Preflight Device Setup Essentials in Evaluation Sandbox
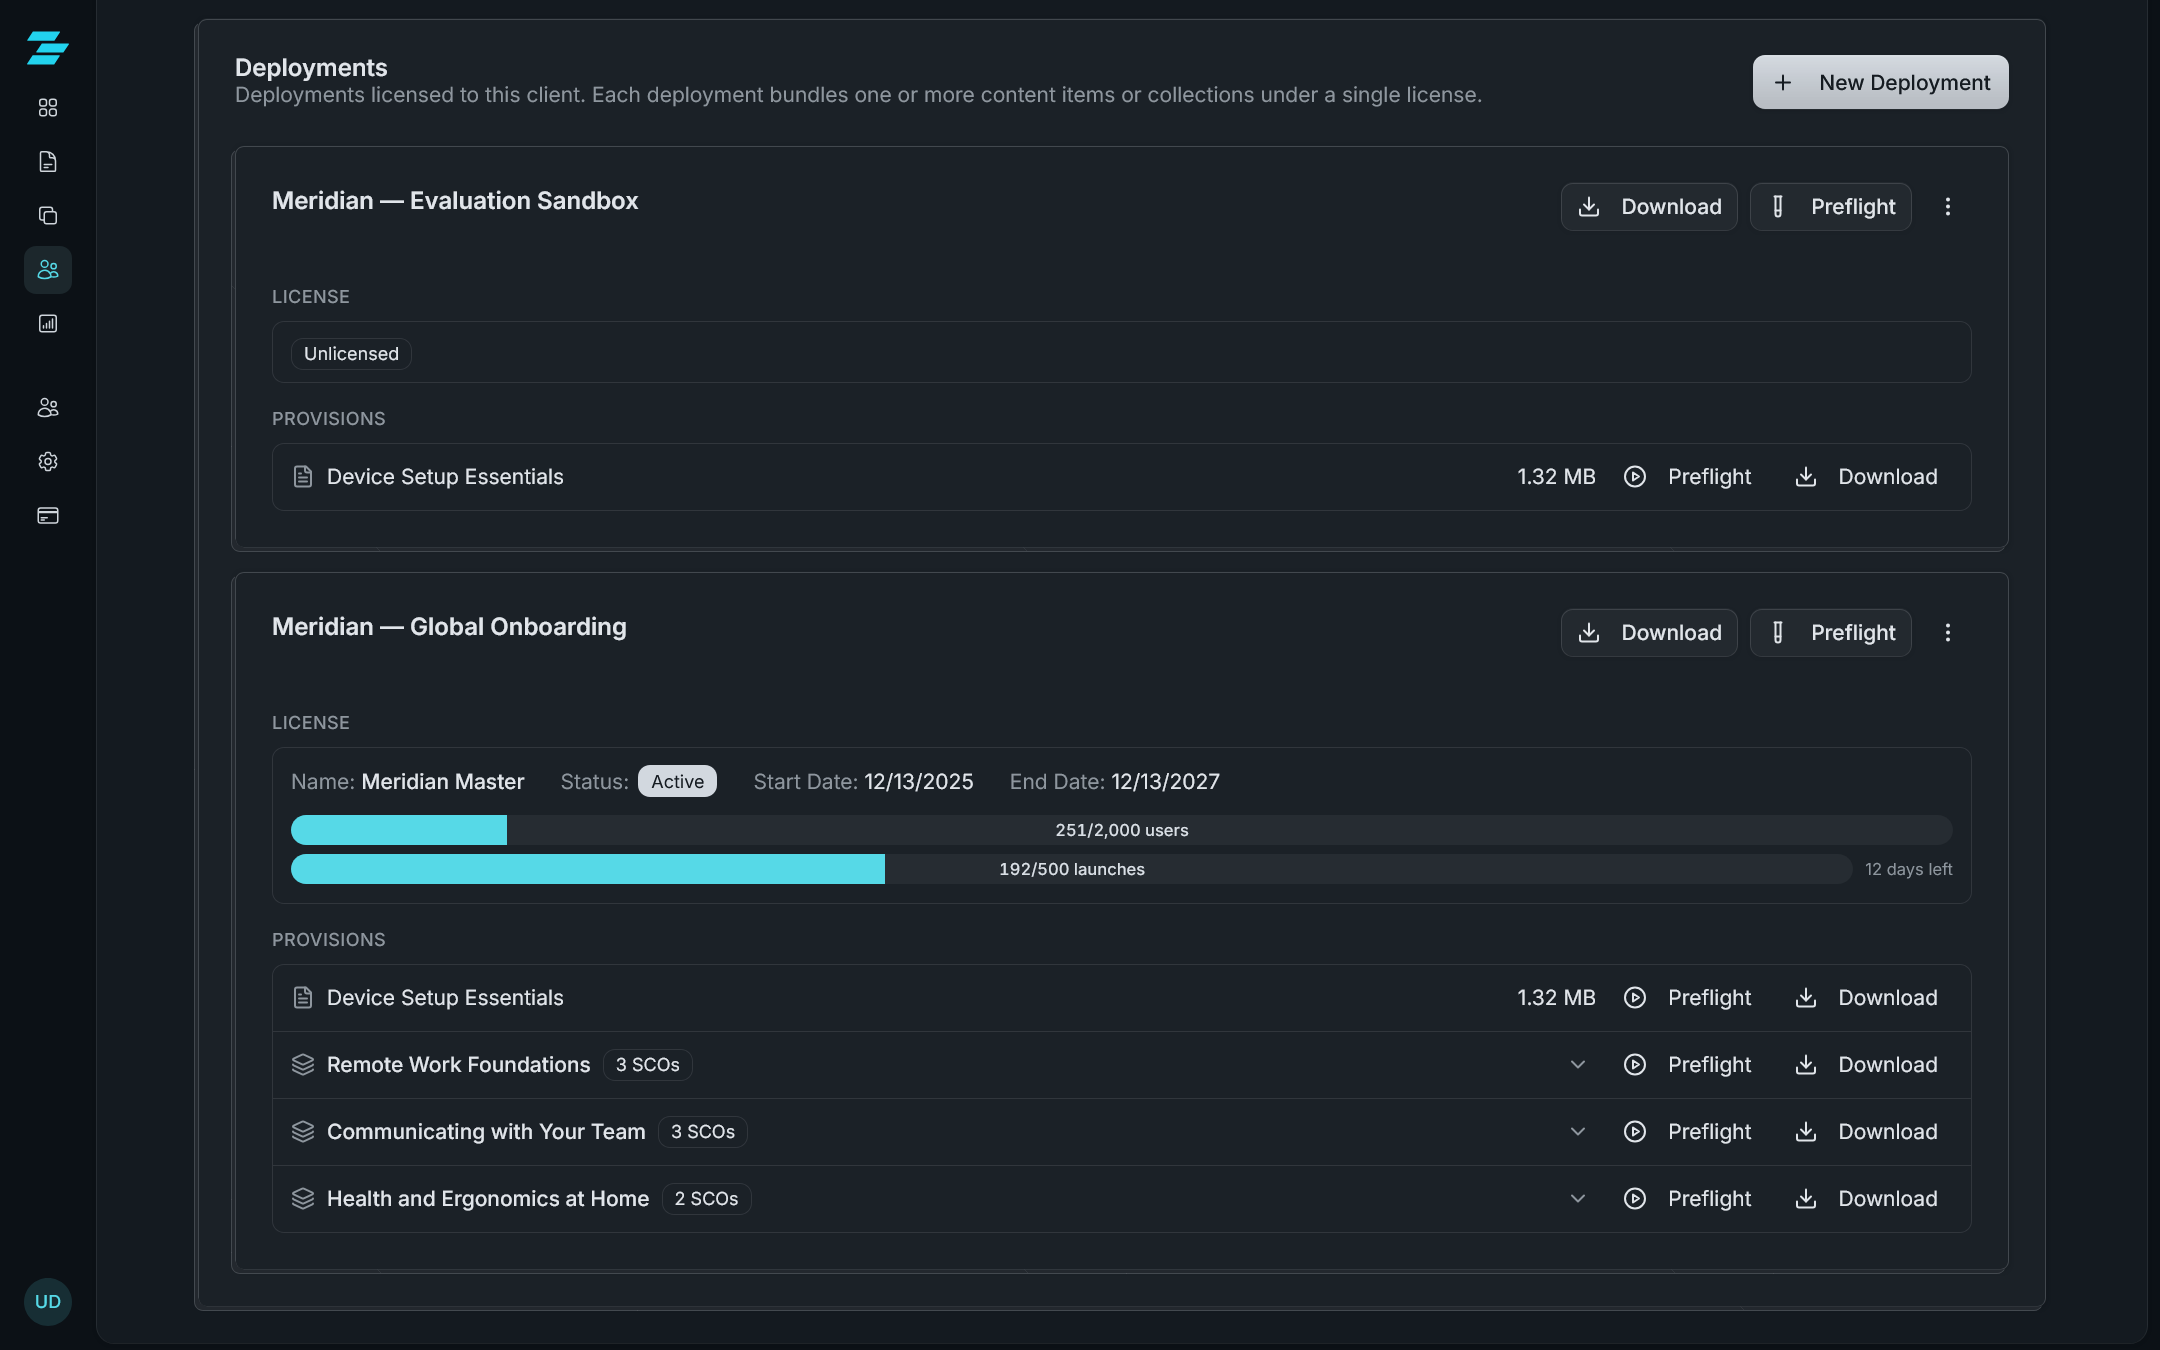 [1688, 477]
